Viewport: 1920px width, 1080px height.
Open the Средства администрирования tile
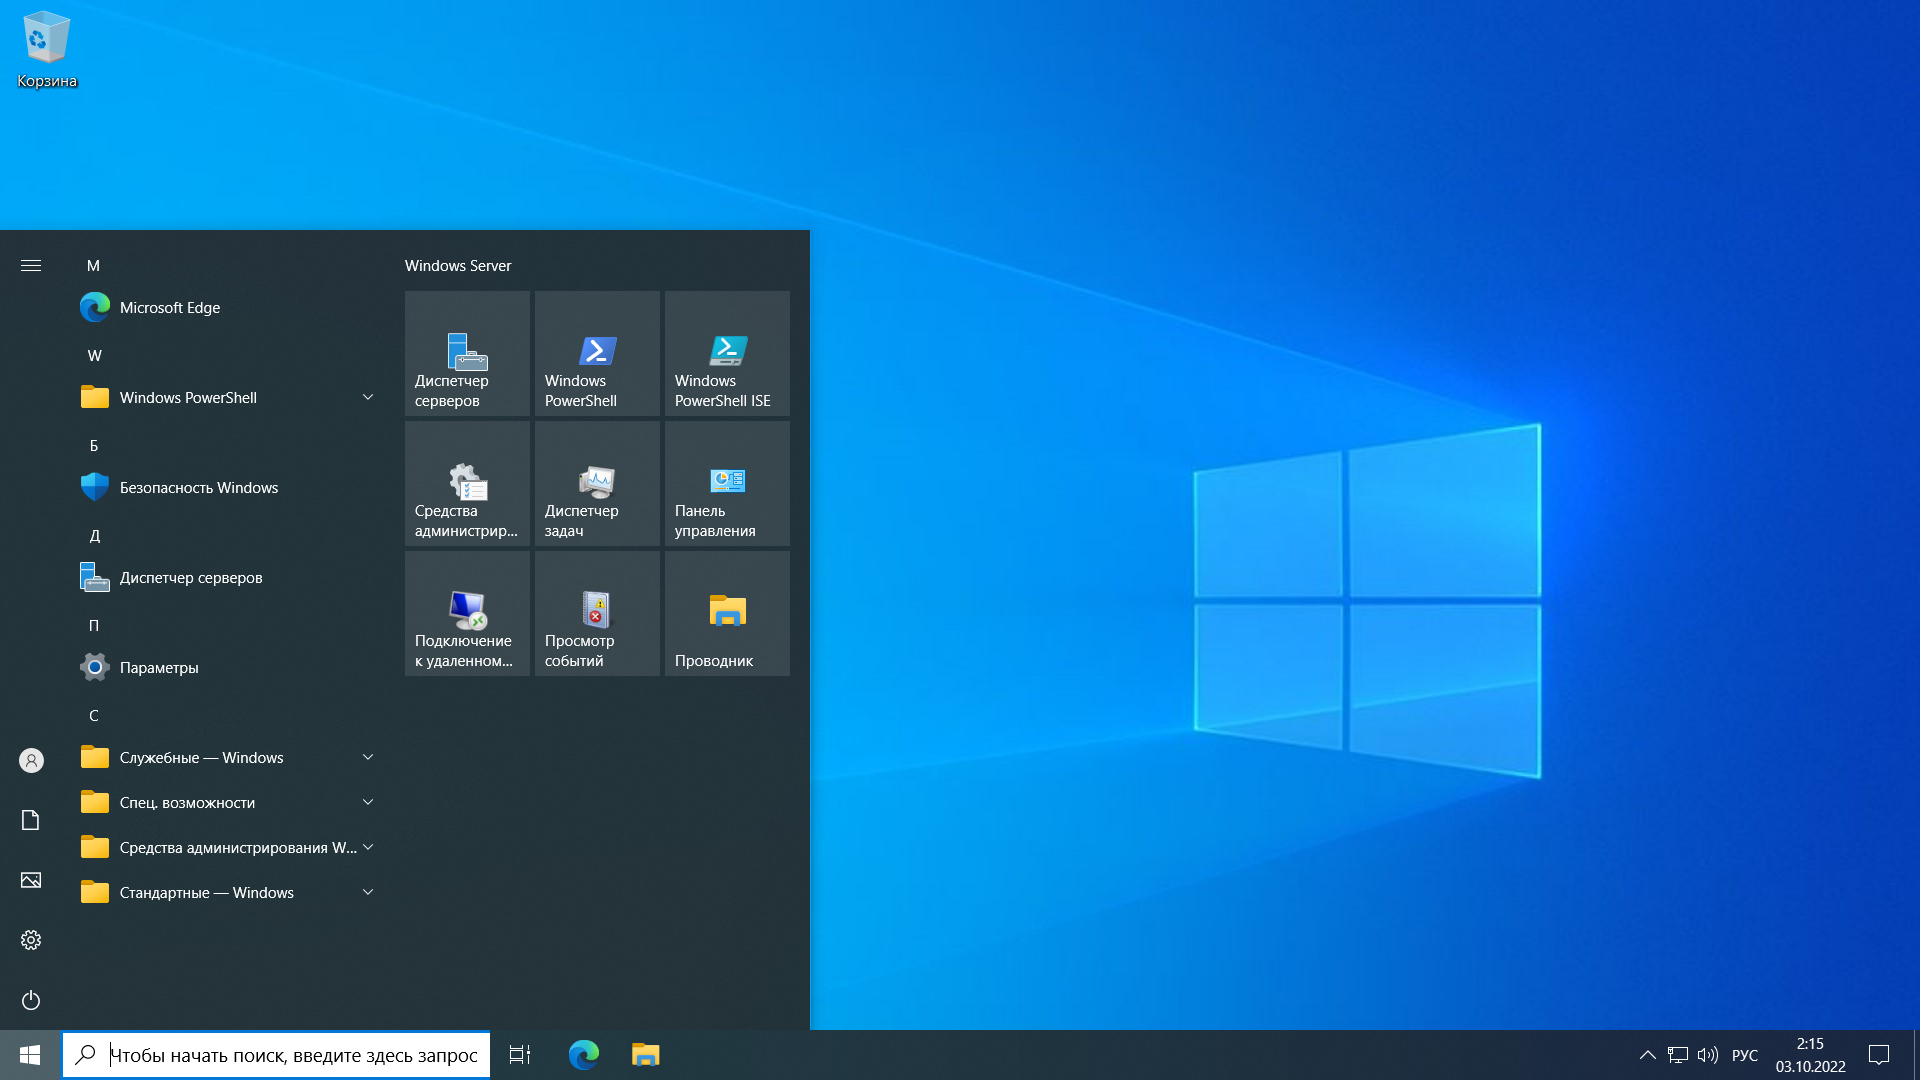coord(467,483)
